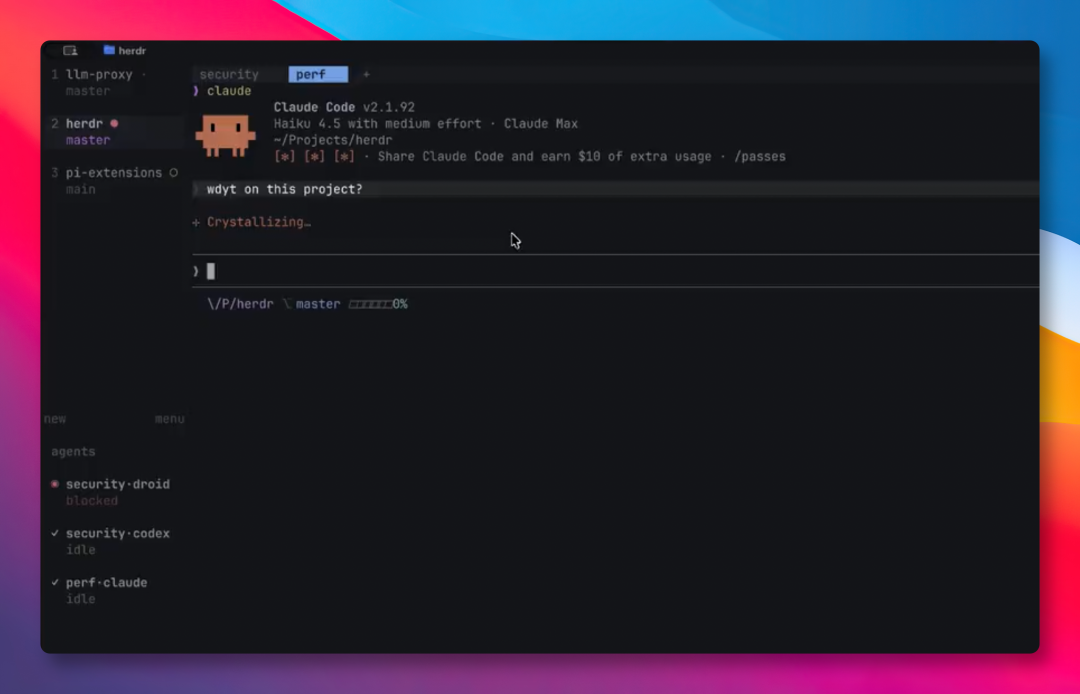Click the red blocked indicator for security·droid
The height and width of the screenshot is (694, 1080).
pos(55,484)
